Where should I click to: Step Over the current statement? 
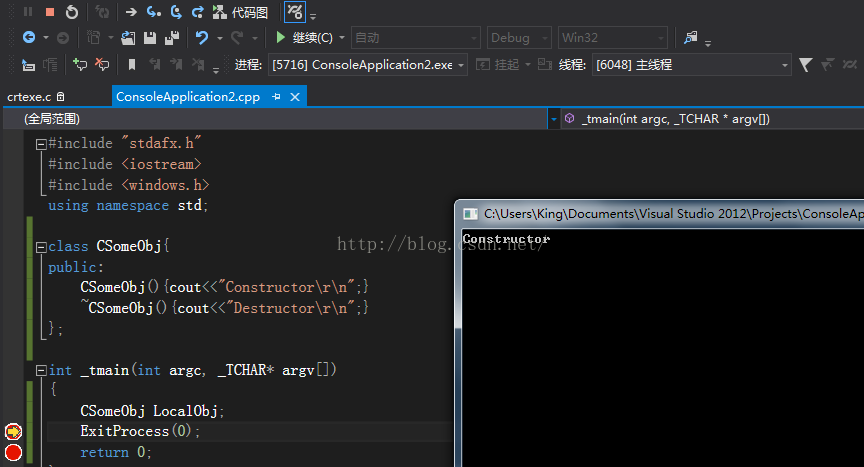[176, 12]
